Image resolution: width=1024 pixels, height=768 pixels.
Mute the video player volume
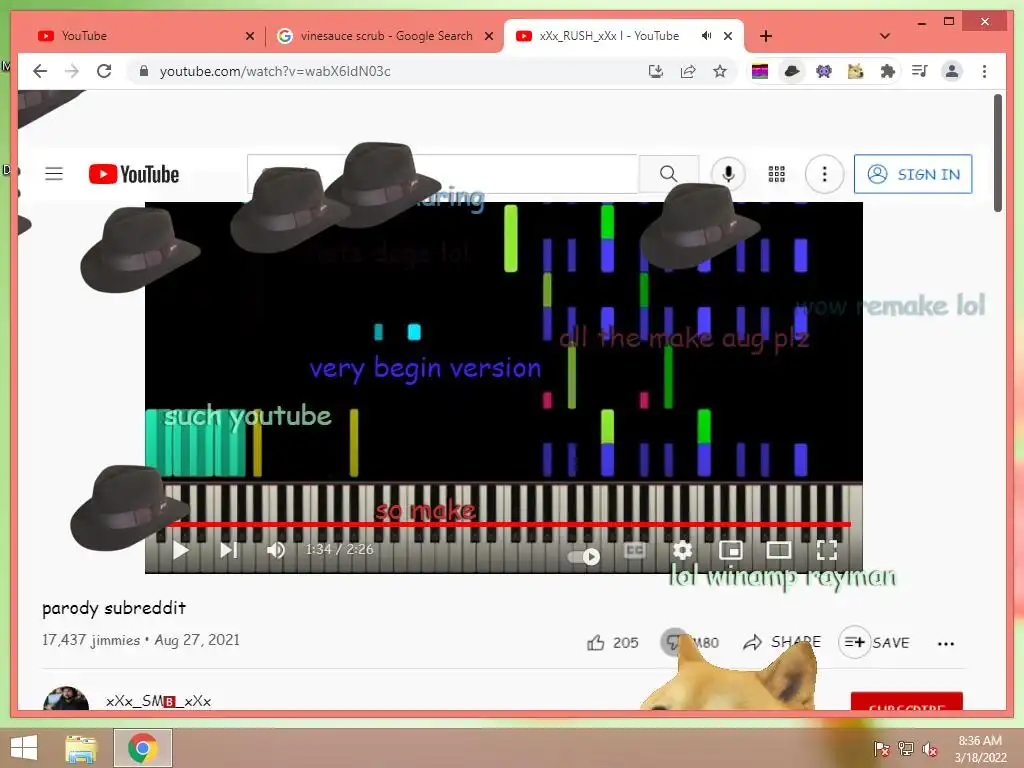[x=276, y=550]
